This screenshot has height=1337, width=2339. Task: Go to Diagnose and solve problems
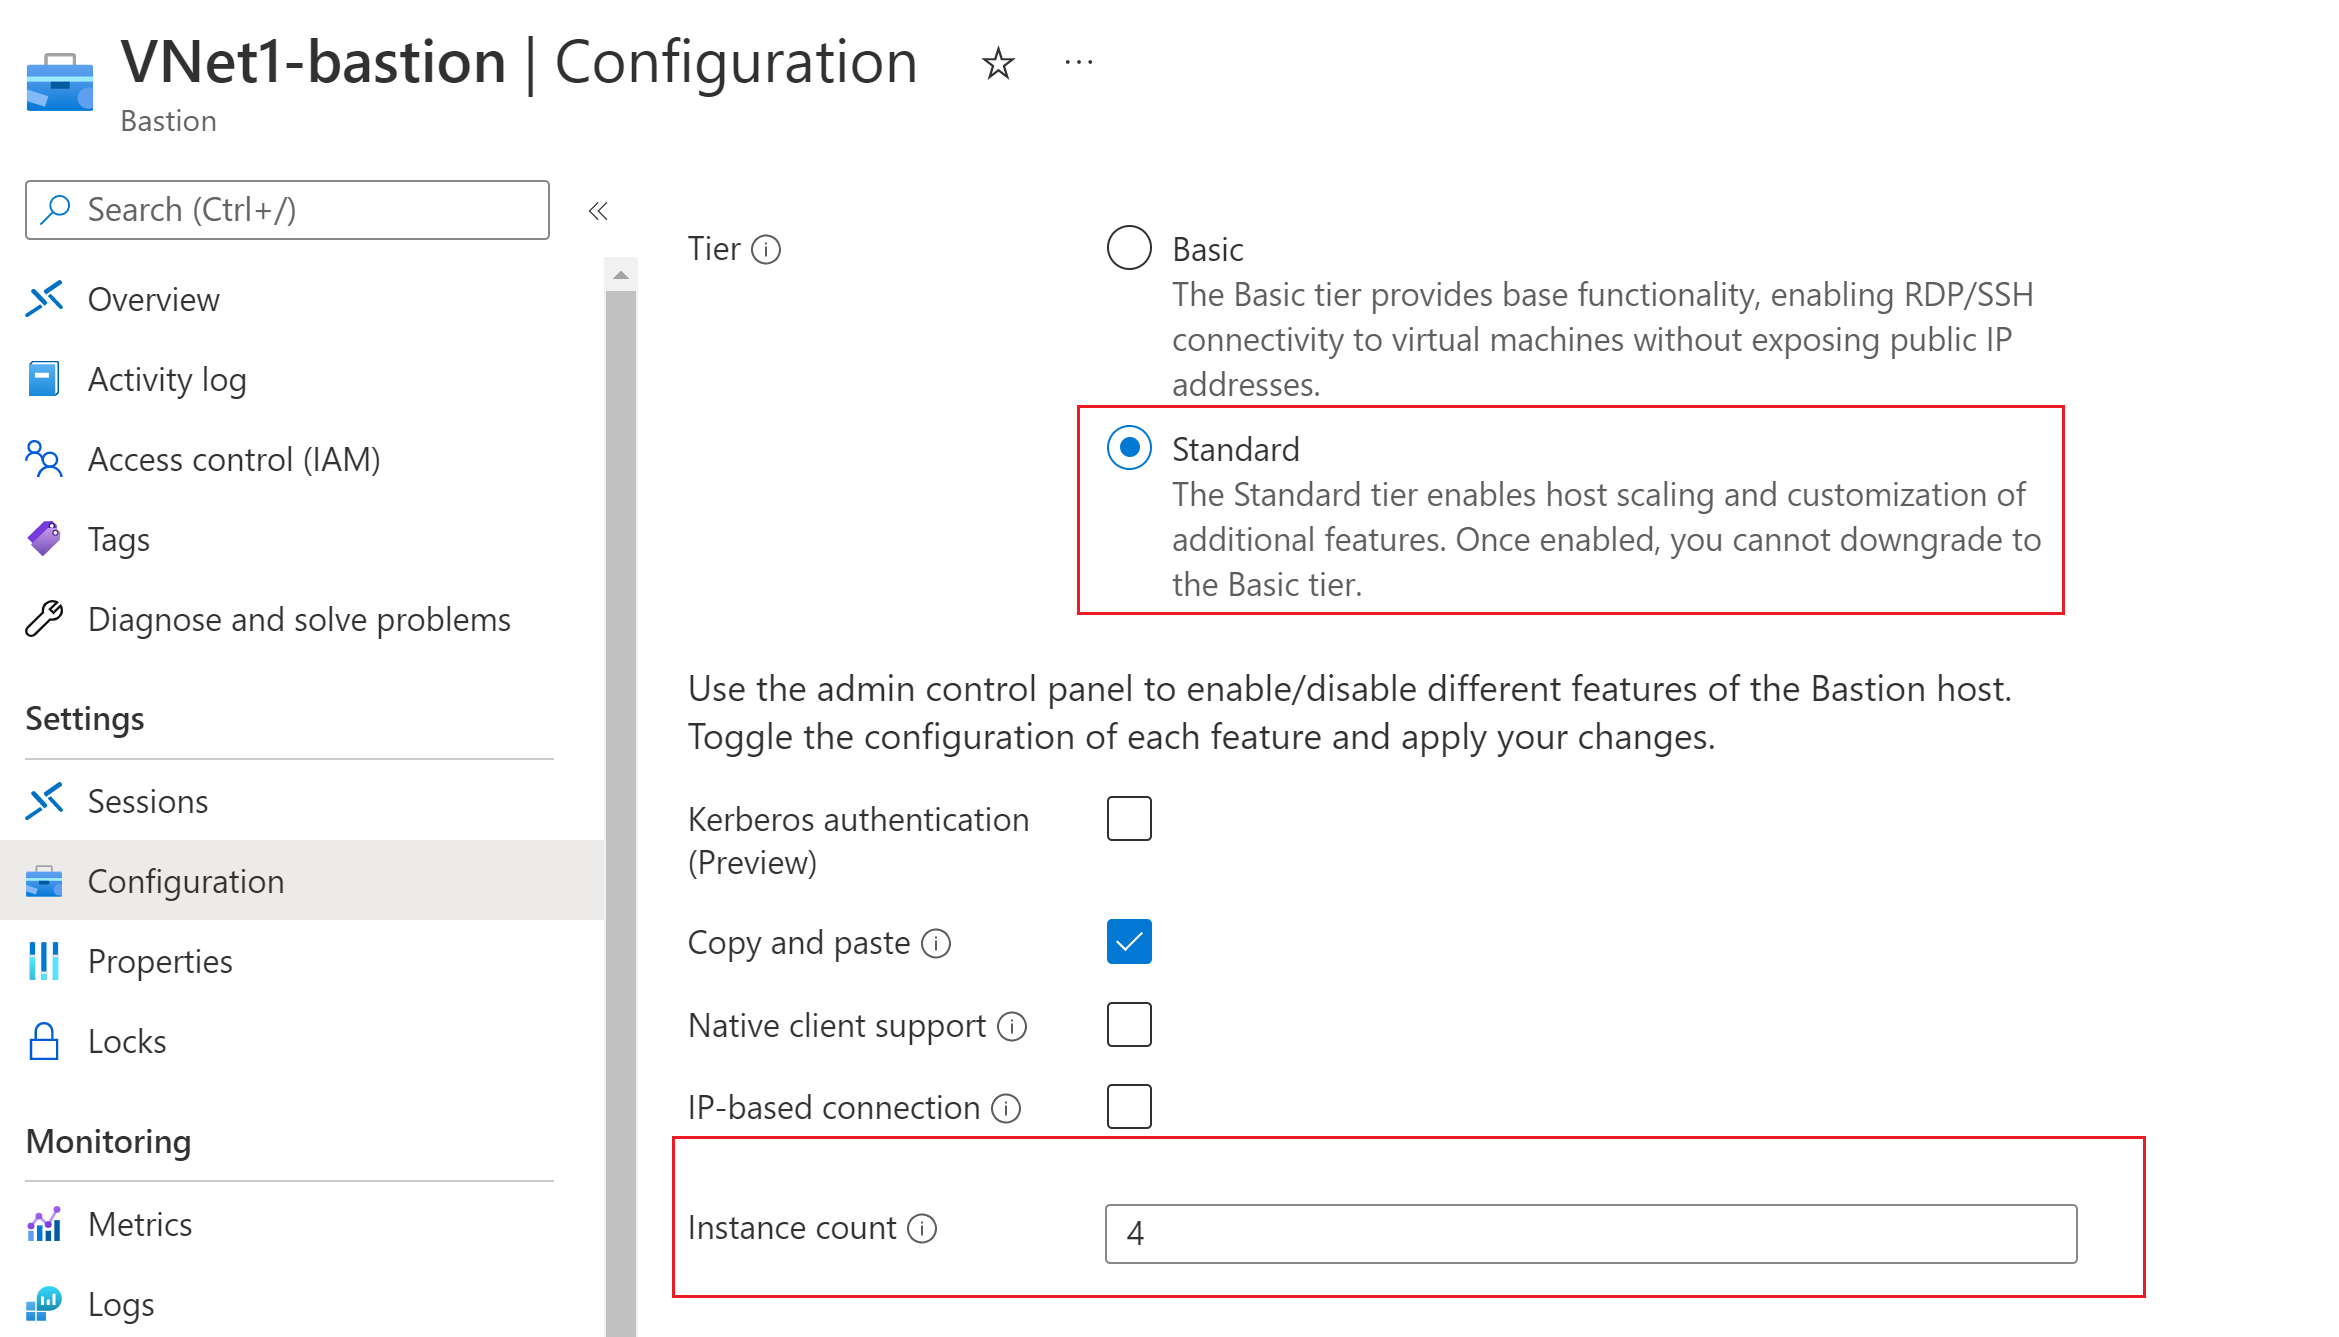[298, 620]
